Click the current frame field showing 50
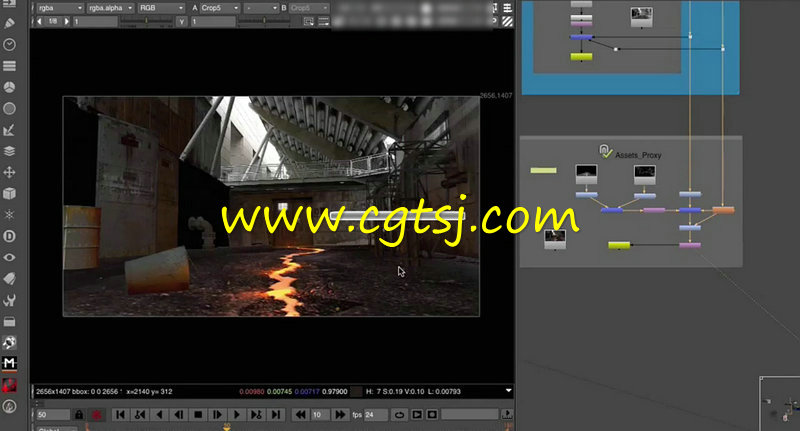800x431 pixels. 53,415
